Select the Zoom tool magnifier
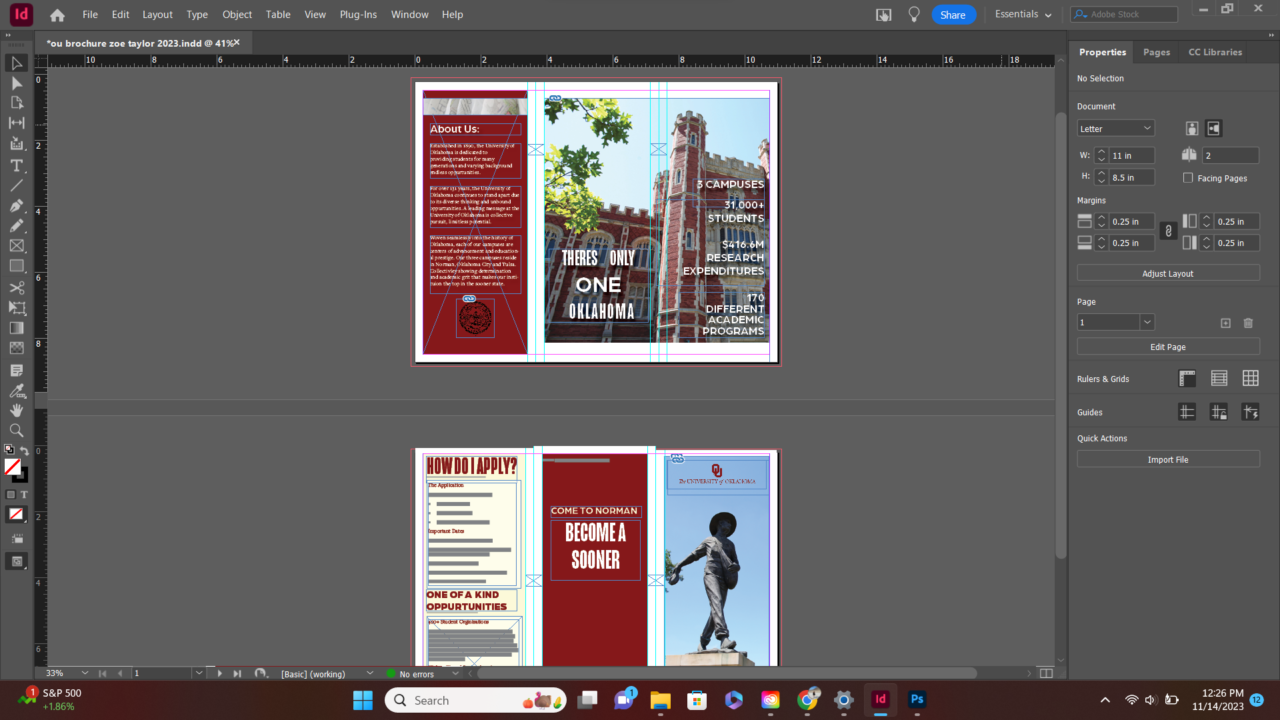 [17, 430]
